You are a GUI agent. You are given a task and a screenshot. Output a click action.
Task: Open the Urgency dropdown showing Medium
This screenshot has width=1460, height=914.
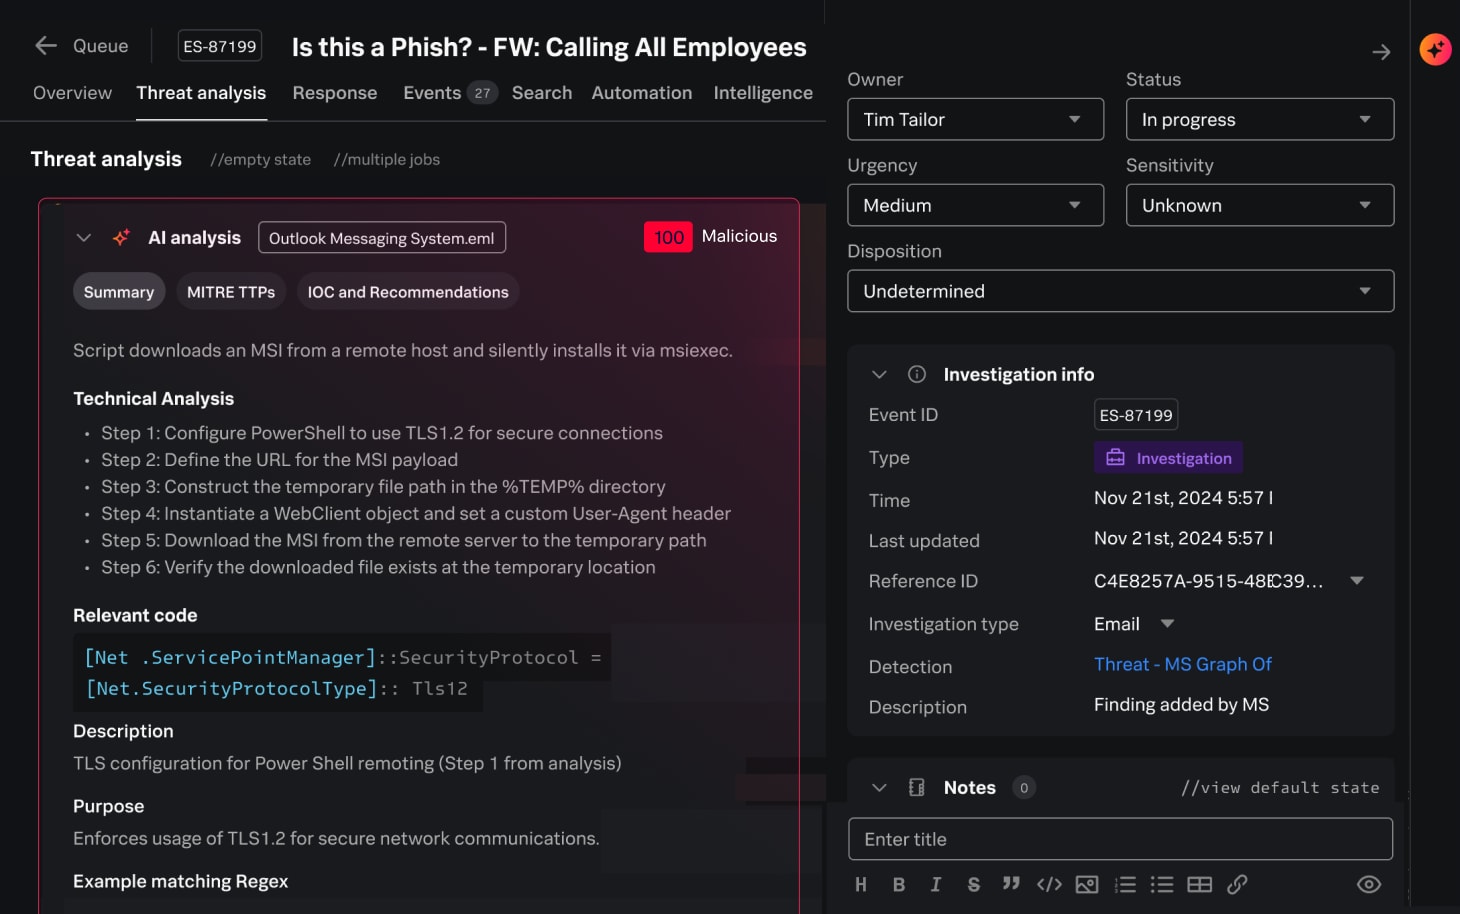[x=975, y=205]
